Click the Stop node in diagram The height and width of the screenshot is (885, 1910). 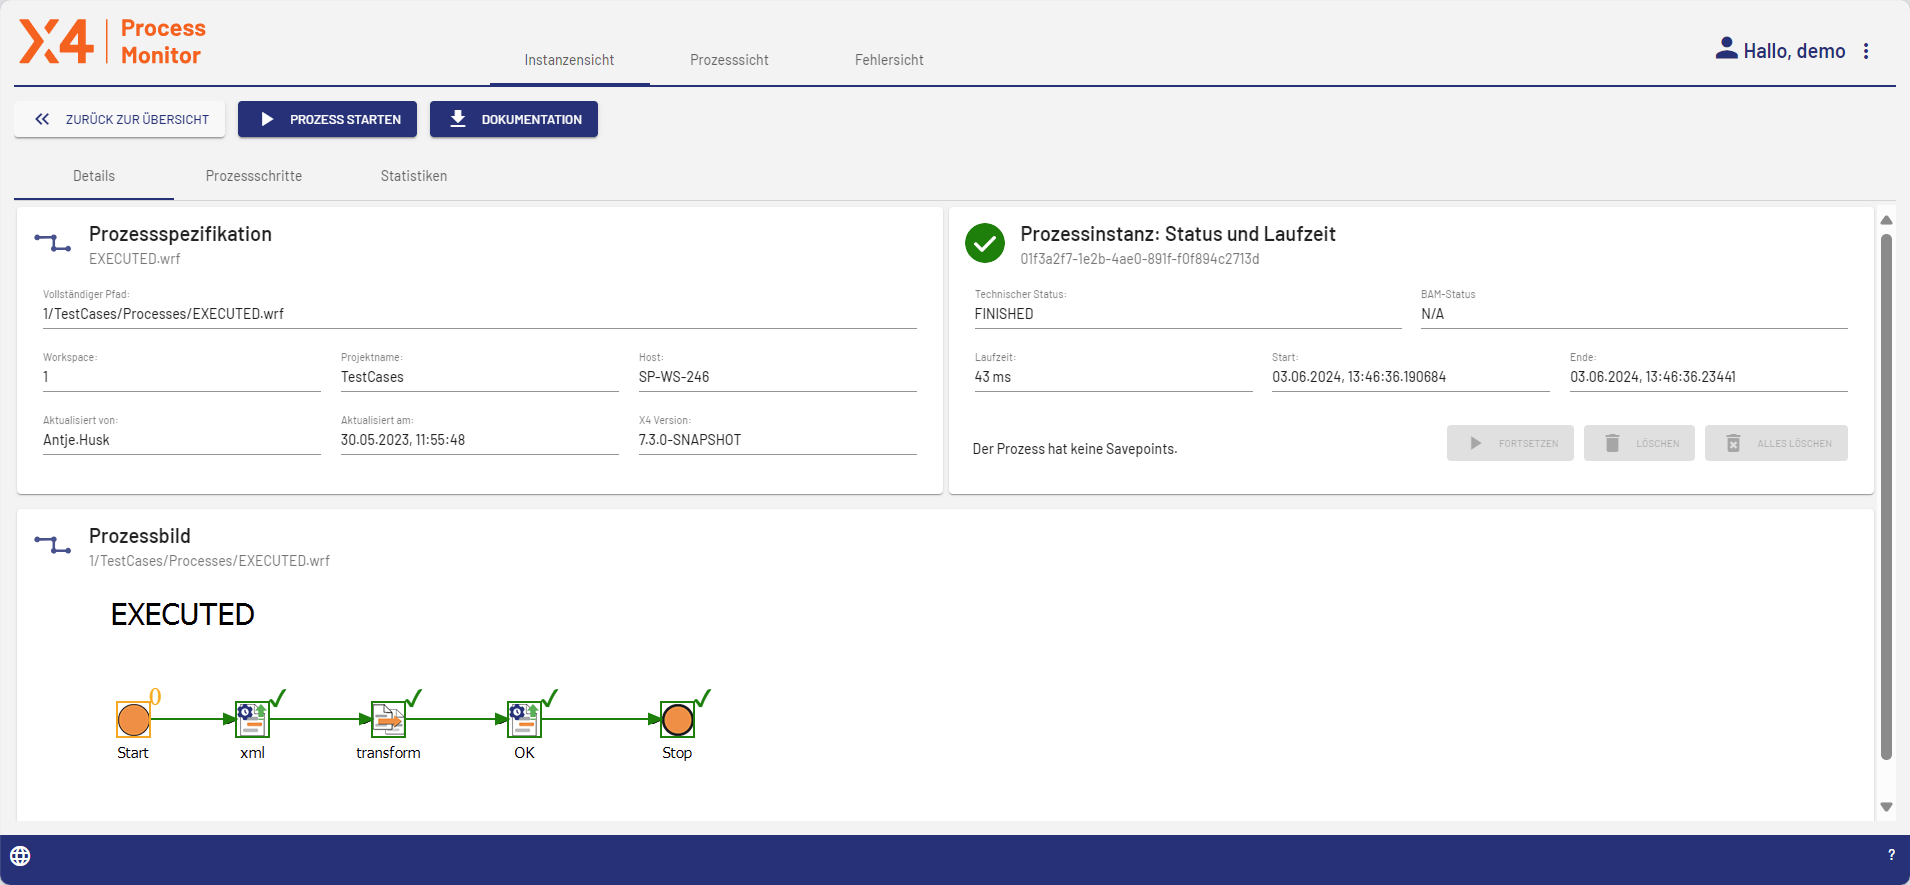click(677, 719)
